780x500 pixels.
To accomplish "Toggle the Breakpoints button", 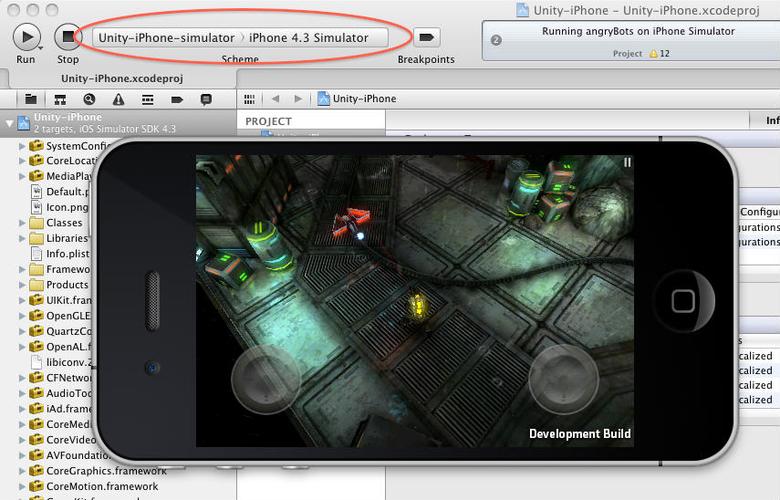I will [x=427, y=37].
